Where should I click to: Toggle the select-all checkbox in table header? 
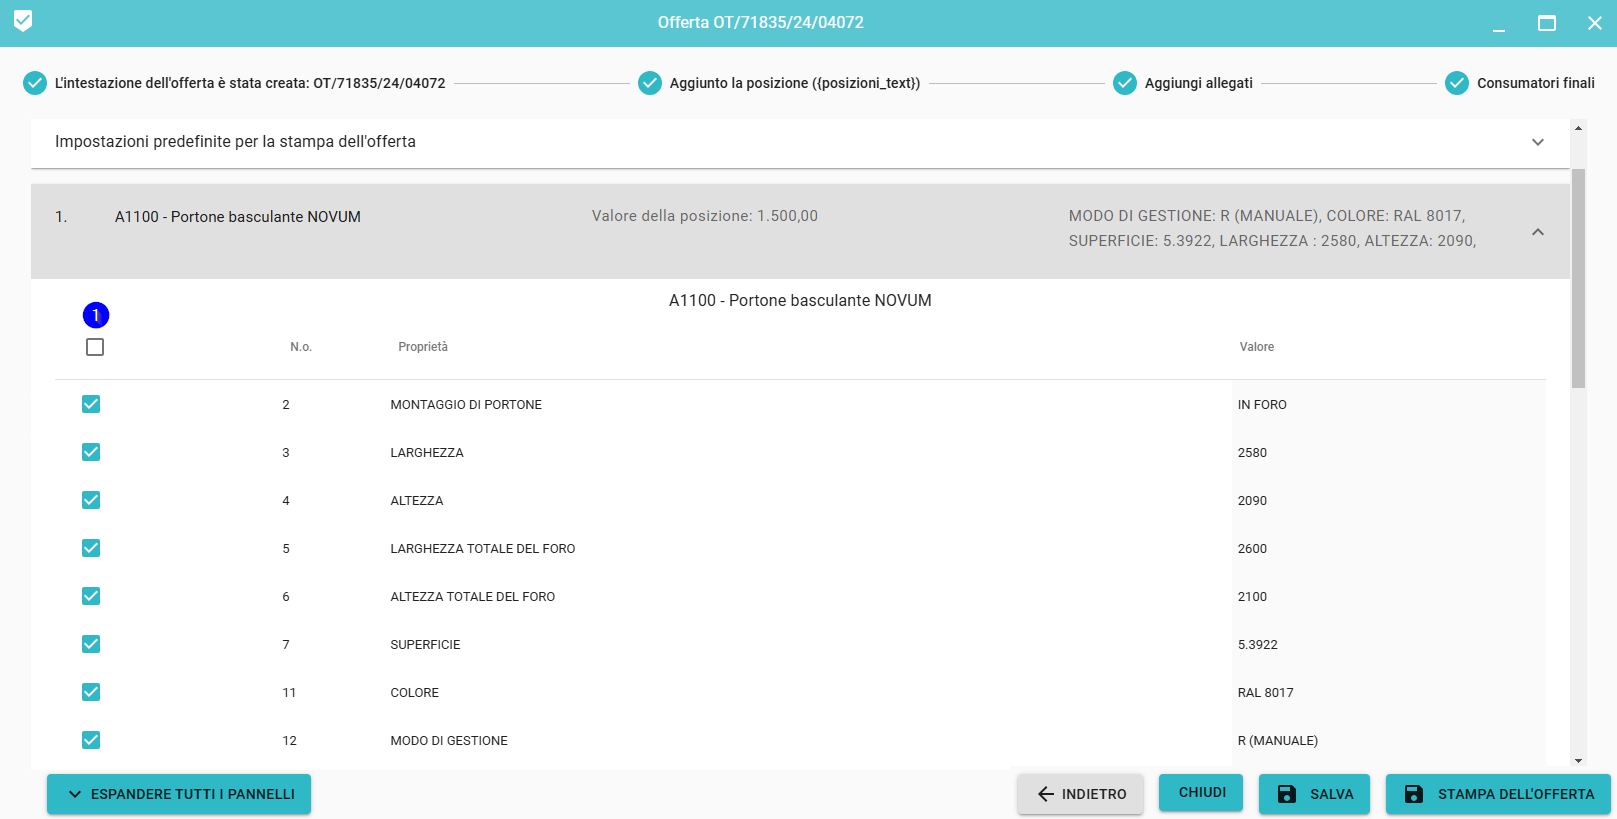(95, 347)
